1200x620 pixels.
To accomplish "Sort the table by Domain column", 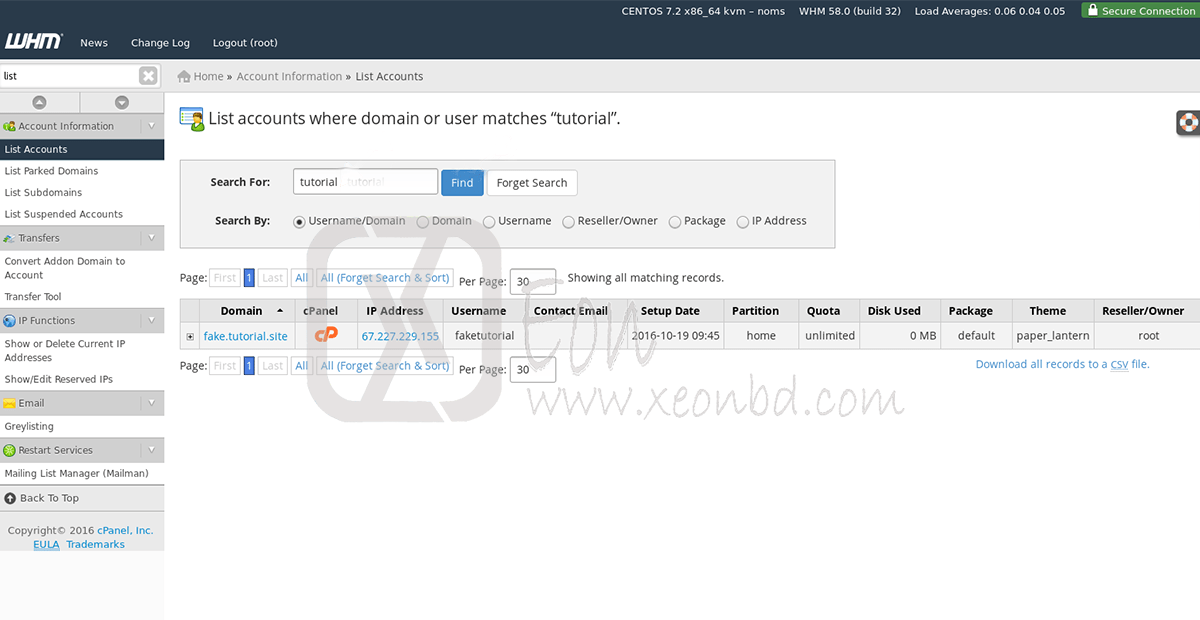I will click(x=240, y=310).
